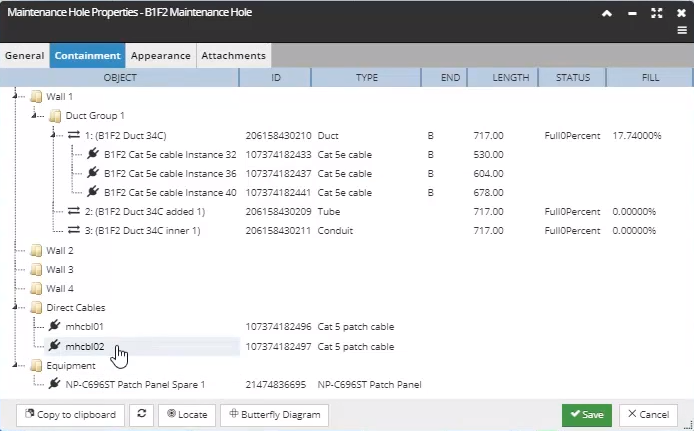Click the OBJECT column header

120,78
